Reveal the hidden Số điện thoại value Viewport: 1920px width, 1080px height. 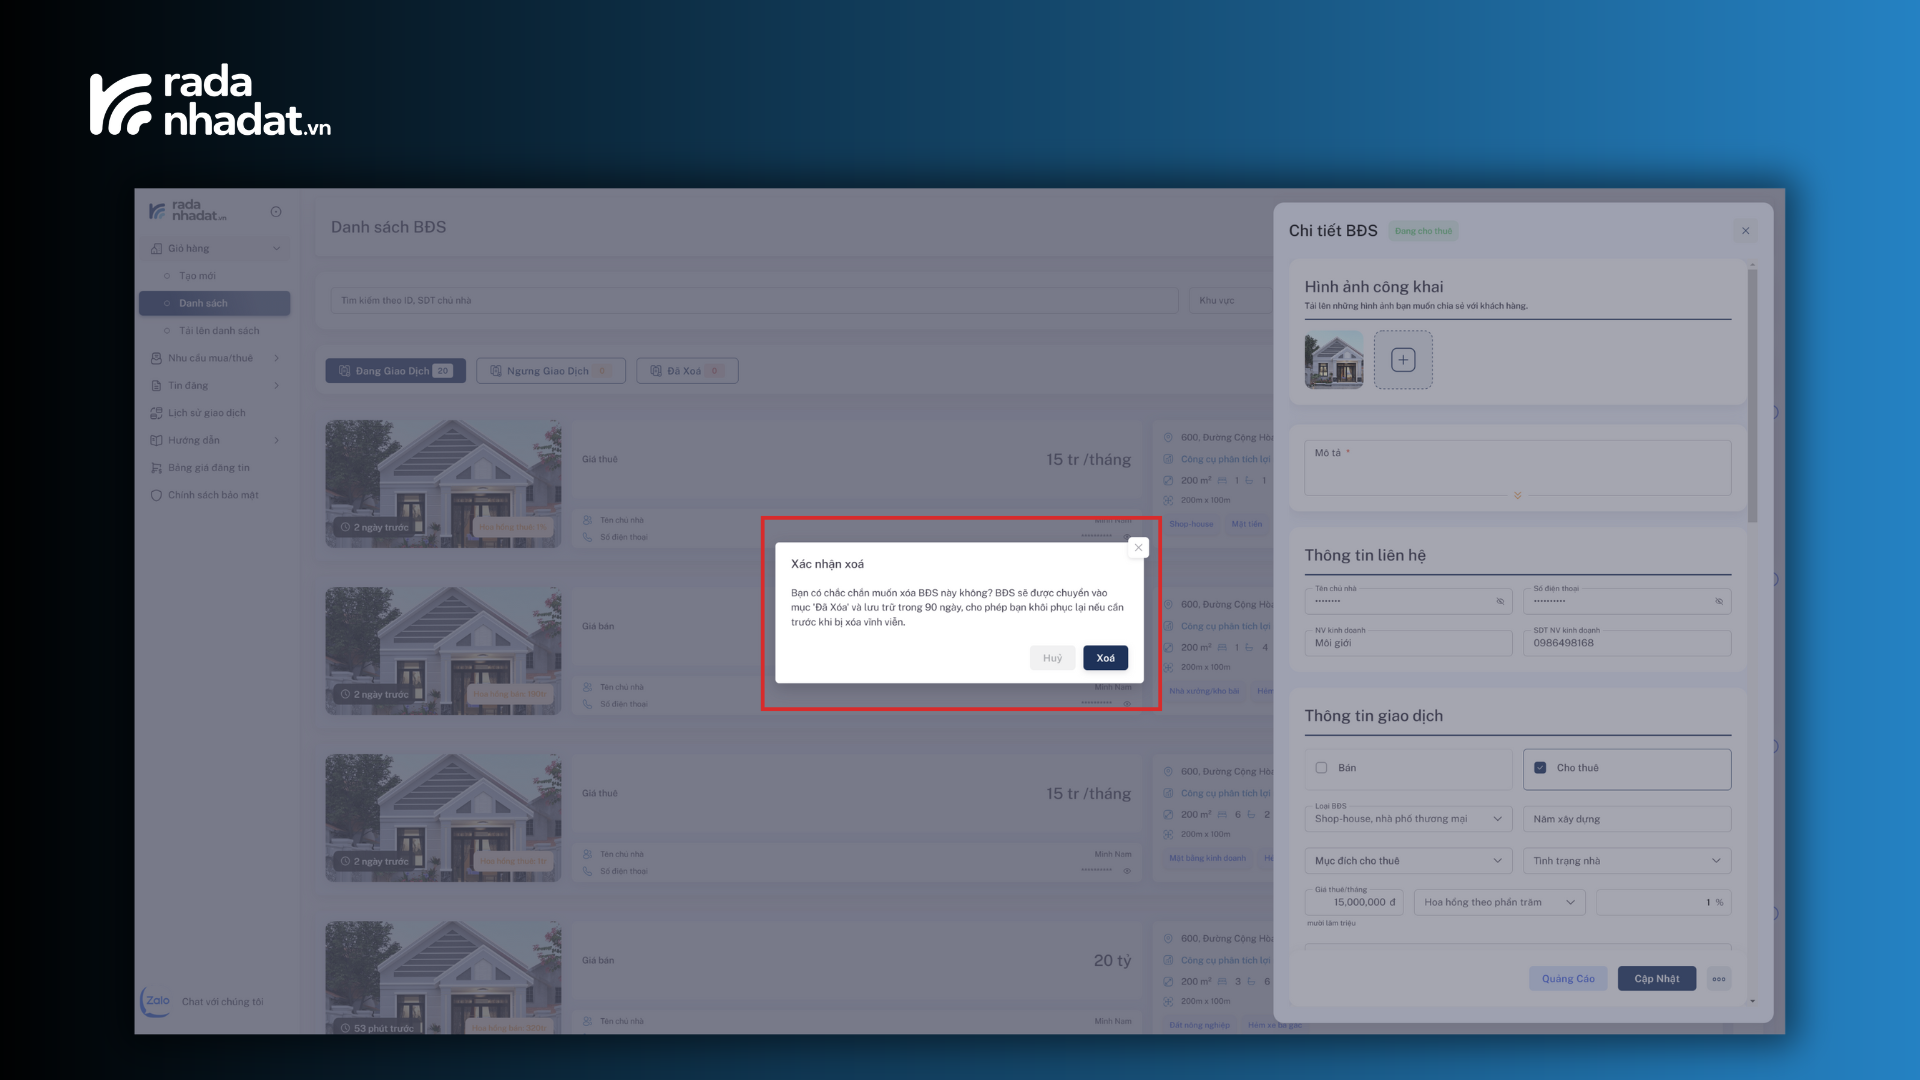tap(1719, 601)
